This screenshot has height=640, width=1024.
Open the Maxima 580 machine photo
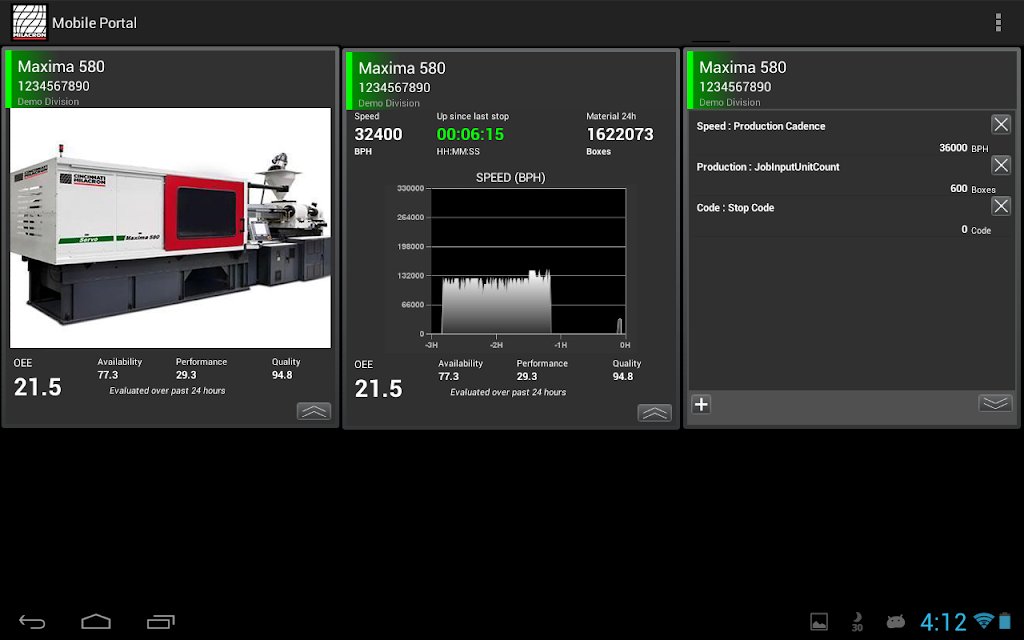[170, 228]
